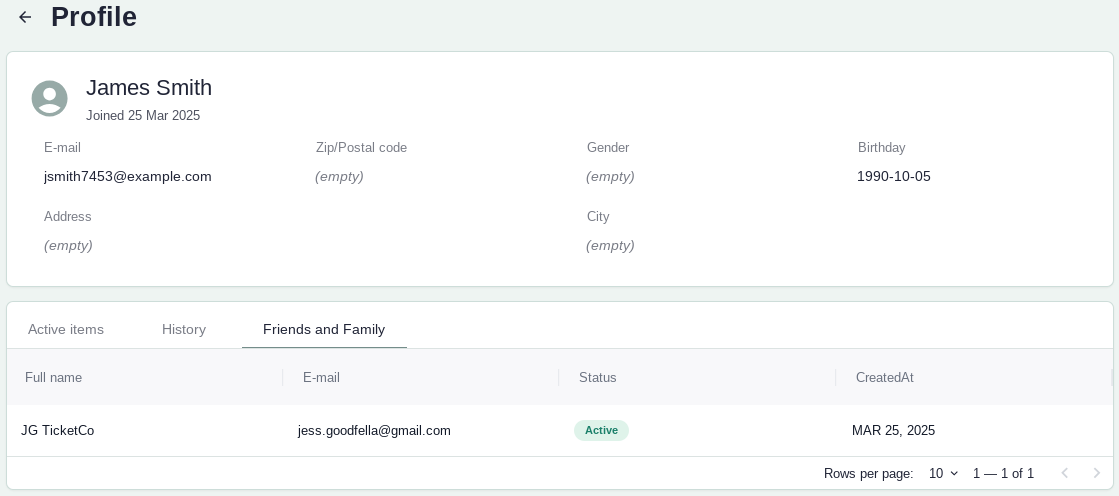This screenshot has width=1119, height=496.
Task: Click the CreatedAt column header
Action: 884,377
